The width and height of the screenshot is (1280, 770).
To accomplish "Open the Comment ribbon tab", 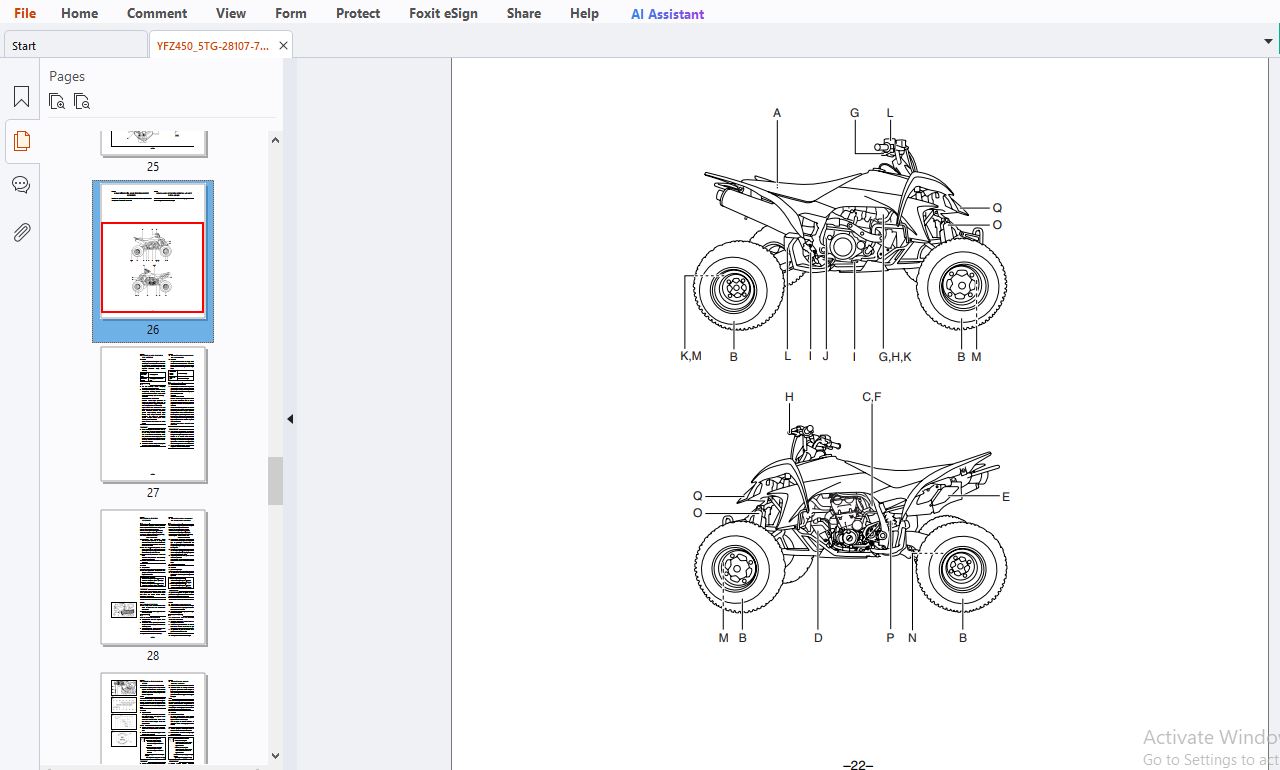I will pyautogui.click(x=157, y=13).
